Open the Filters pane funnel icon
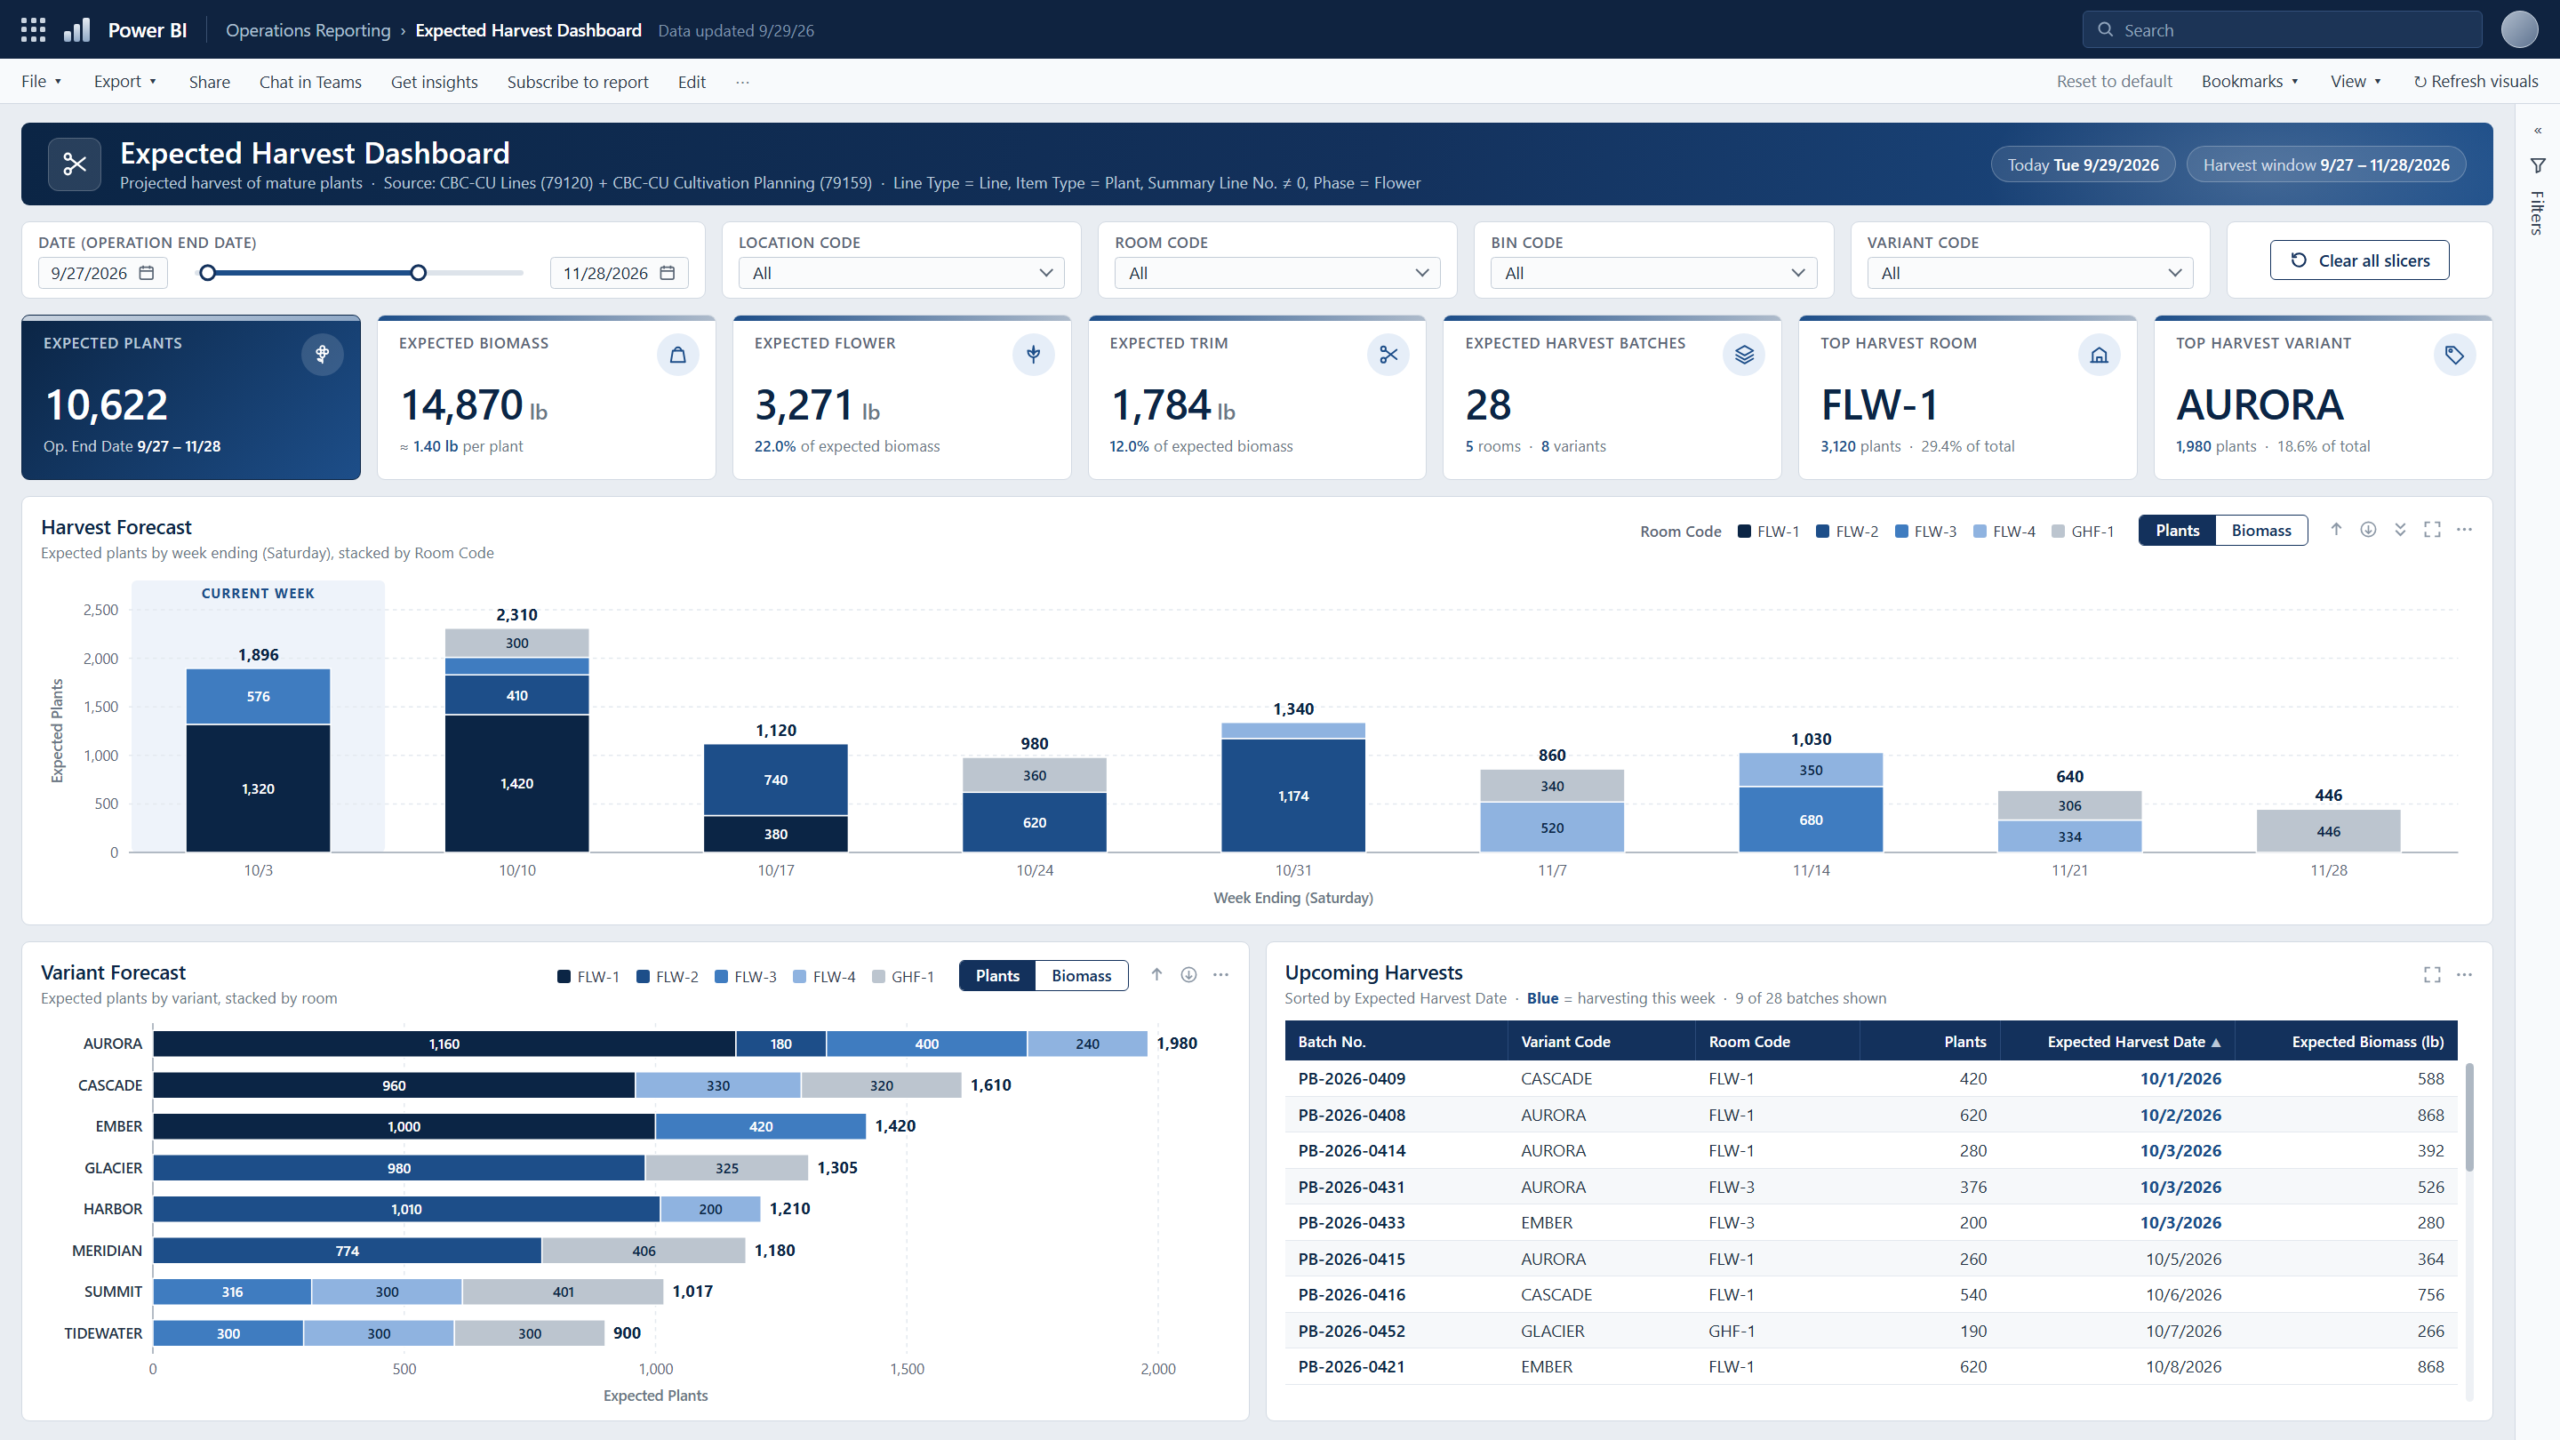 coord(2538,166)
